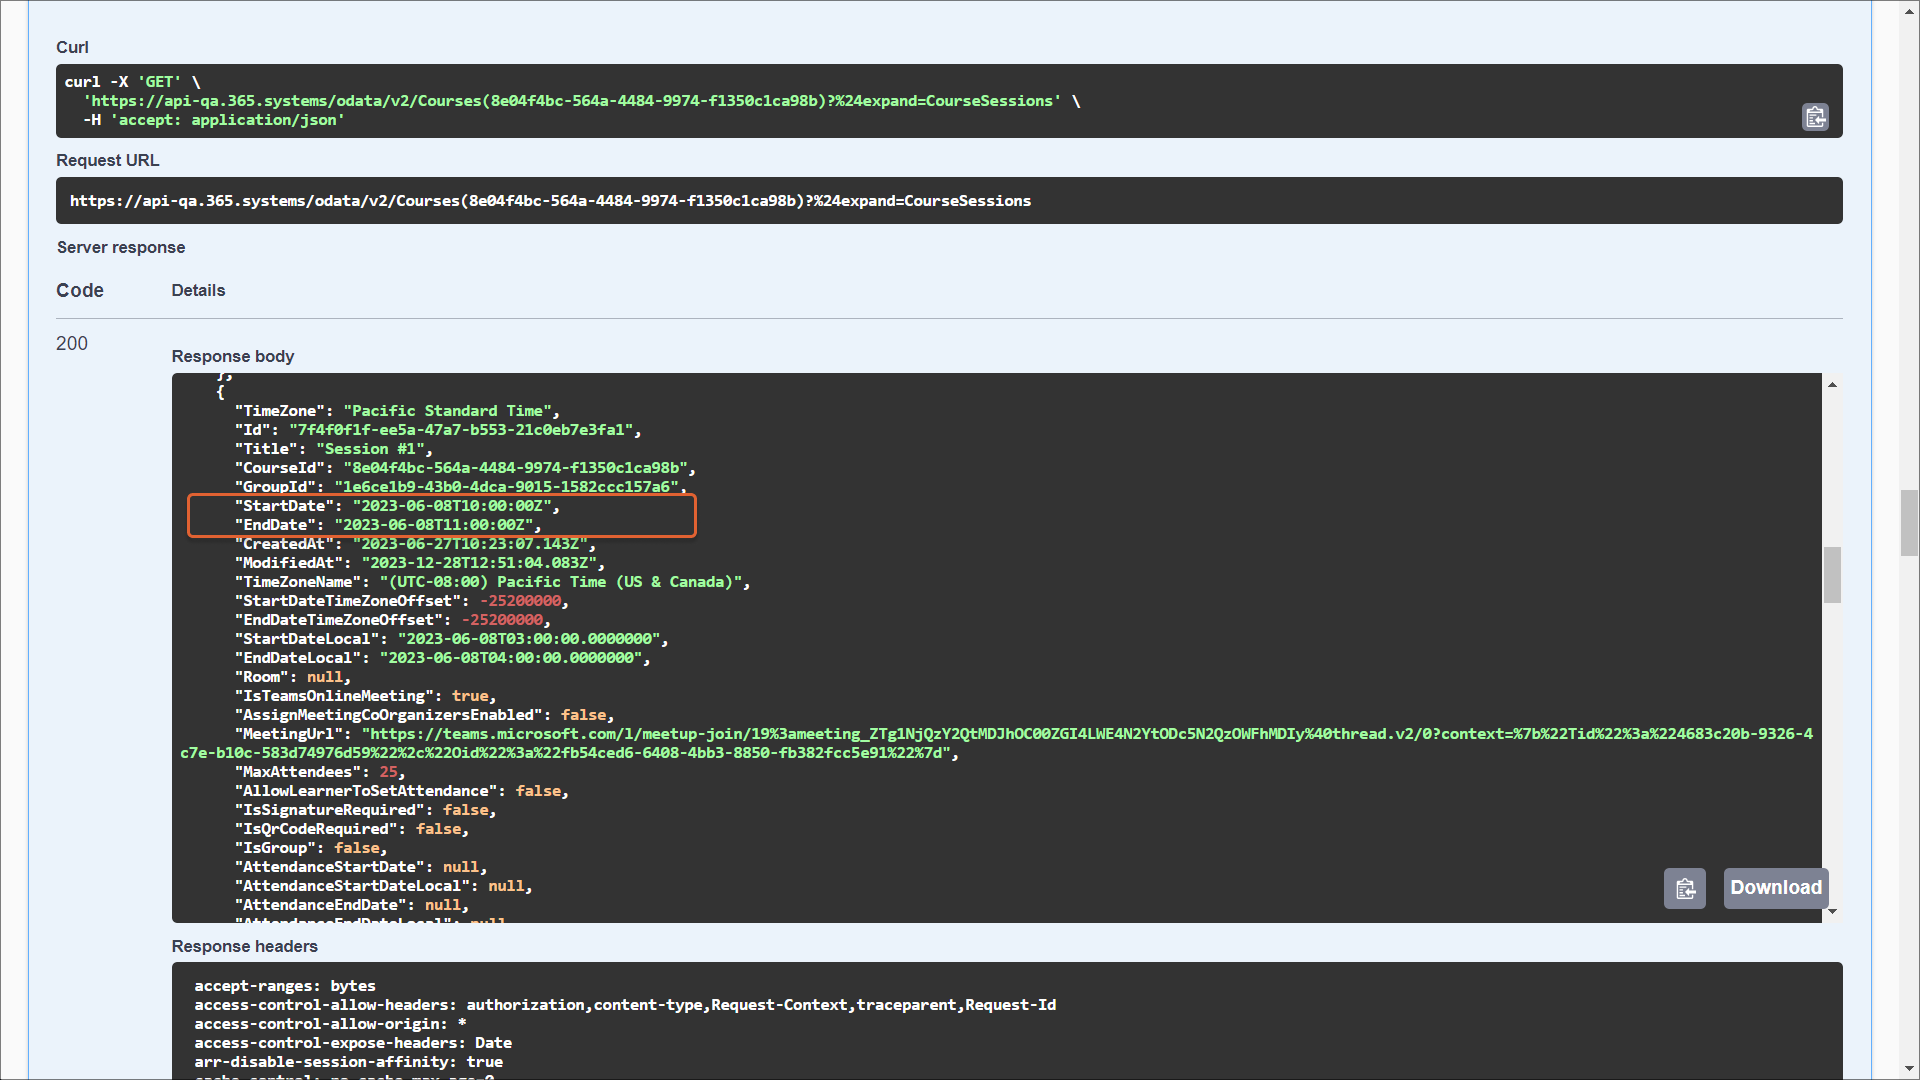Click the response body scrollbar thumb
This screenshot has width=1920, height=1080.
tap(1832, 575)
